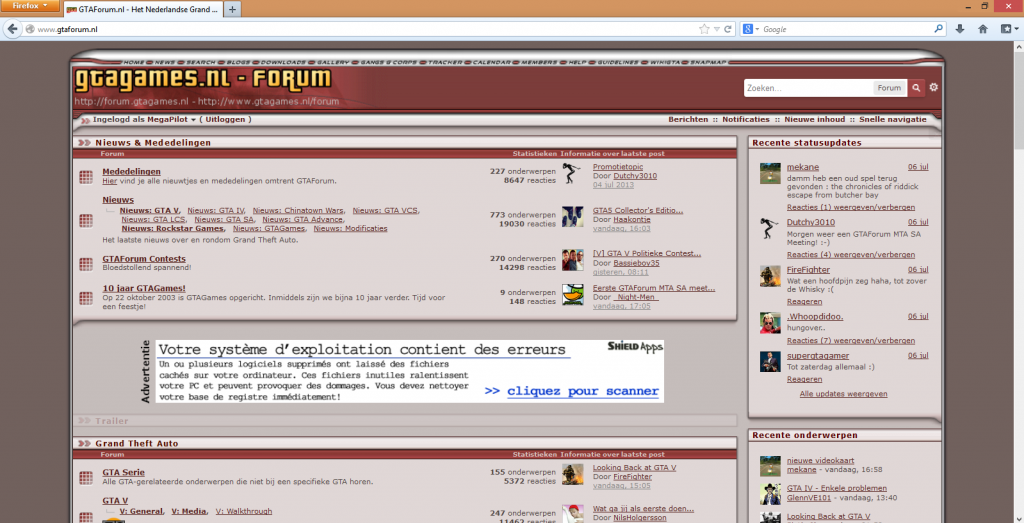Collapse the Nieuws & Mededelingen category
1024x523 pixels.
coord(84,142)
